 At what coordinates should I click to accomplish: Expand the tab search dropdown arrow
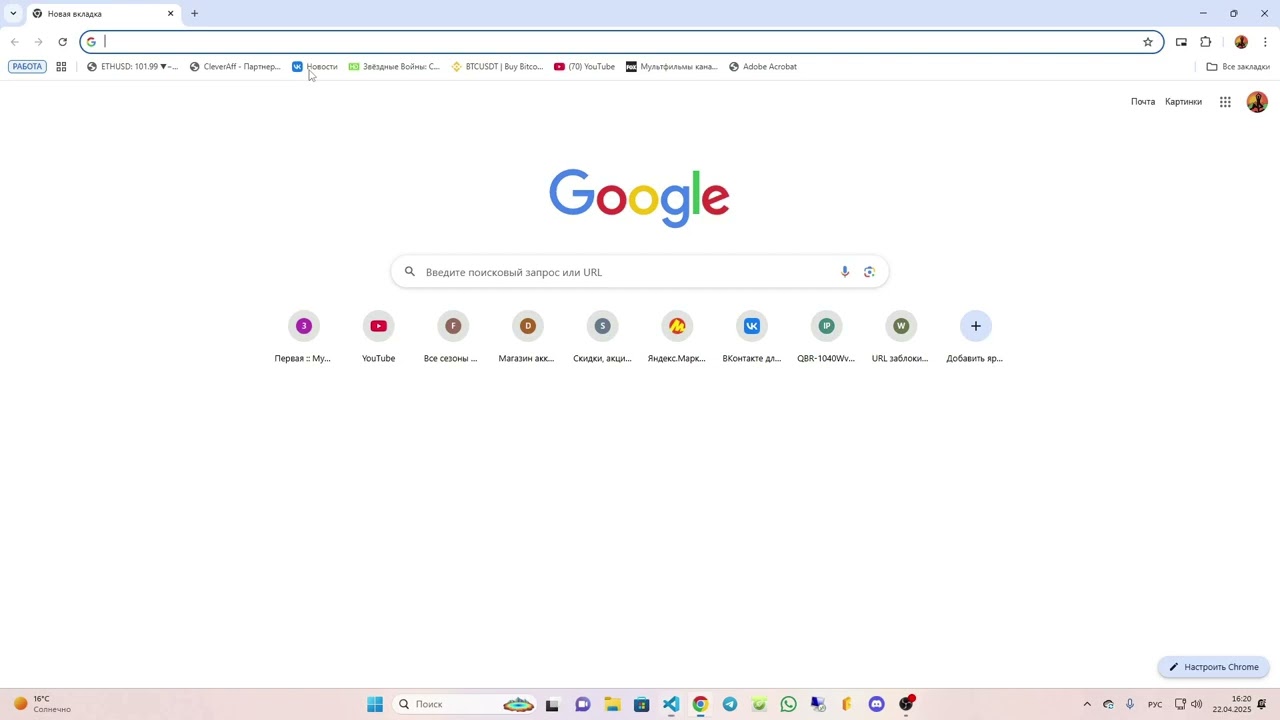point(13,14)
